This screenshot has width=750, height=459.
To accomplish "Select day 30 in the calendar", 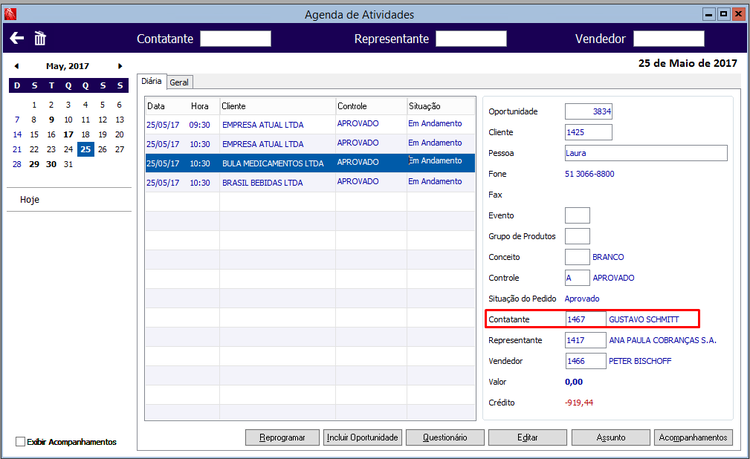I will pyautogui.click(x=51, y=164).
